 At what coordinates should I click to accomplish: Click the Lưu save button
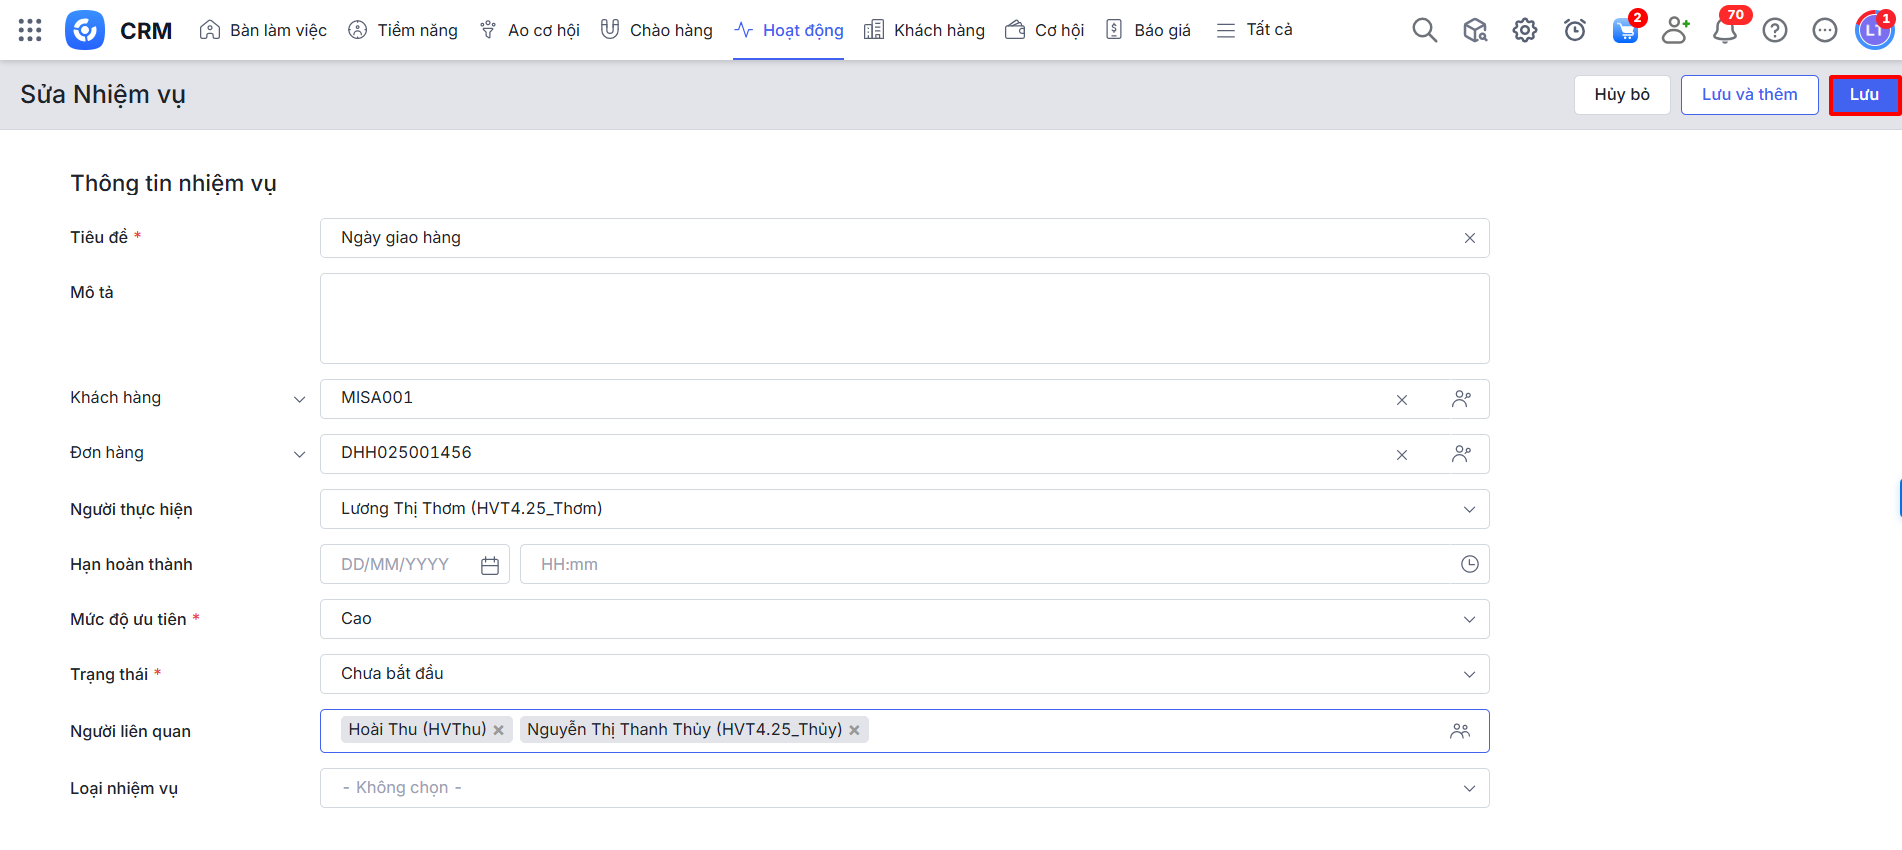[1863, 95]
